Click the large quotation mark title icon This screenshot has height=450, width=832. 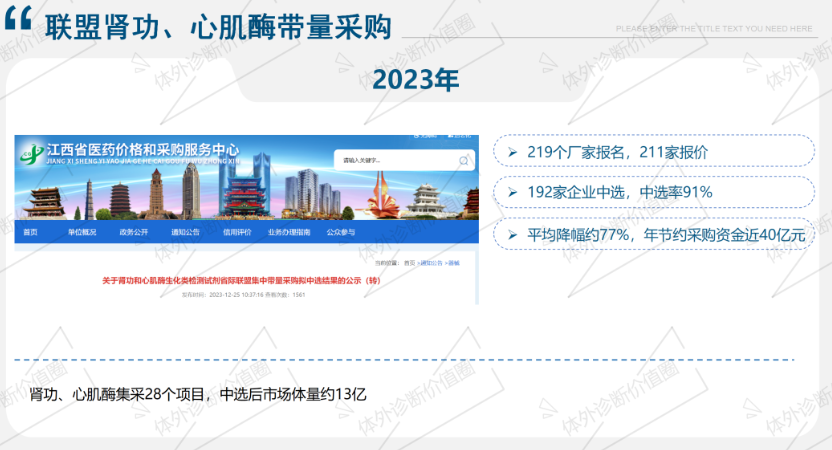click(25, 26)
